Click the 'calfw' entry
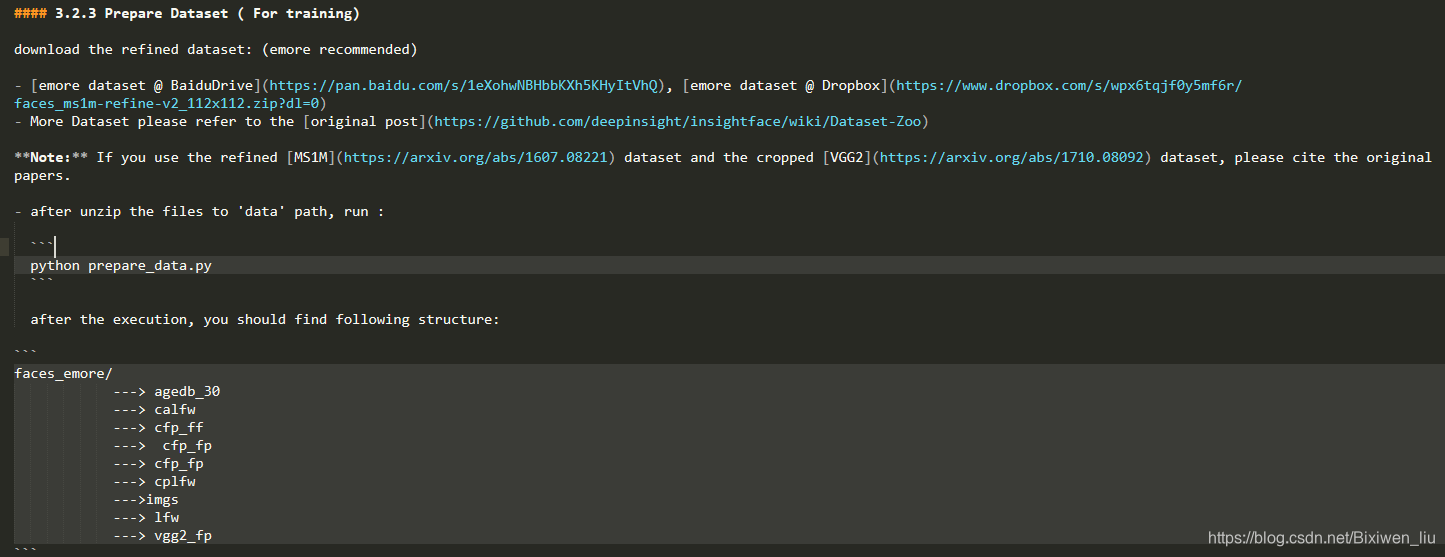This screenshot has height=557, width=1445. pos(175,409)
